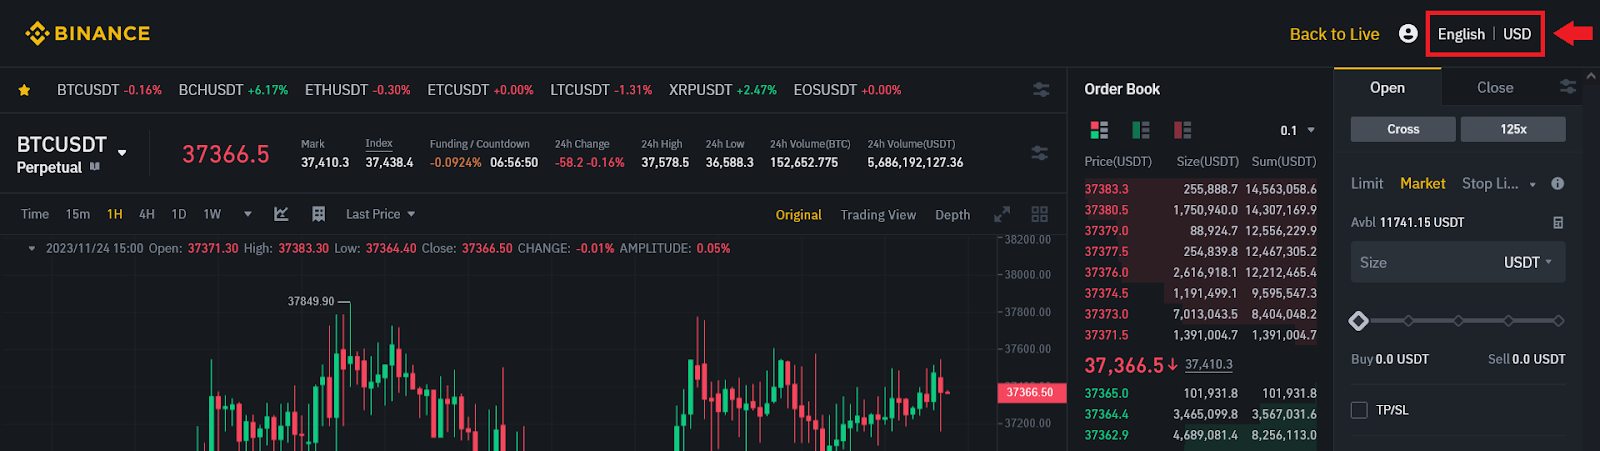Show both bids and asks order book view

coord(1099,130)
